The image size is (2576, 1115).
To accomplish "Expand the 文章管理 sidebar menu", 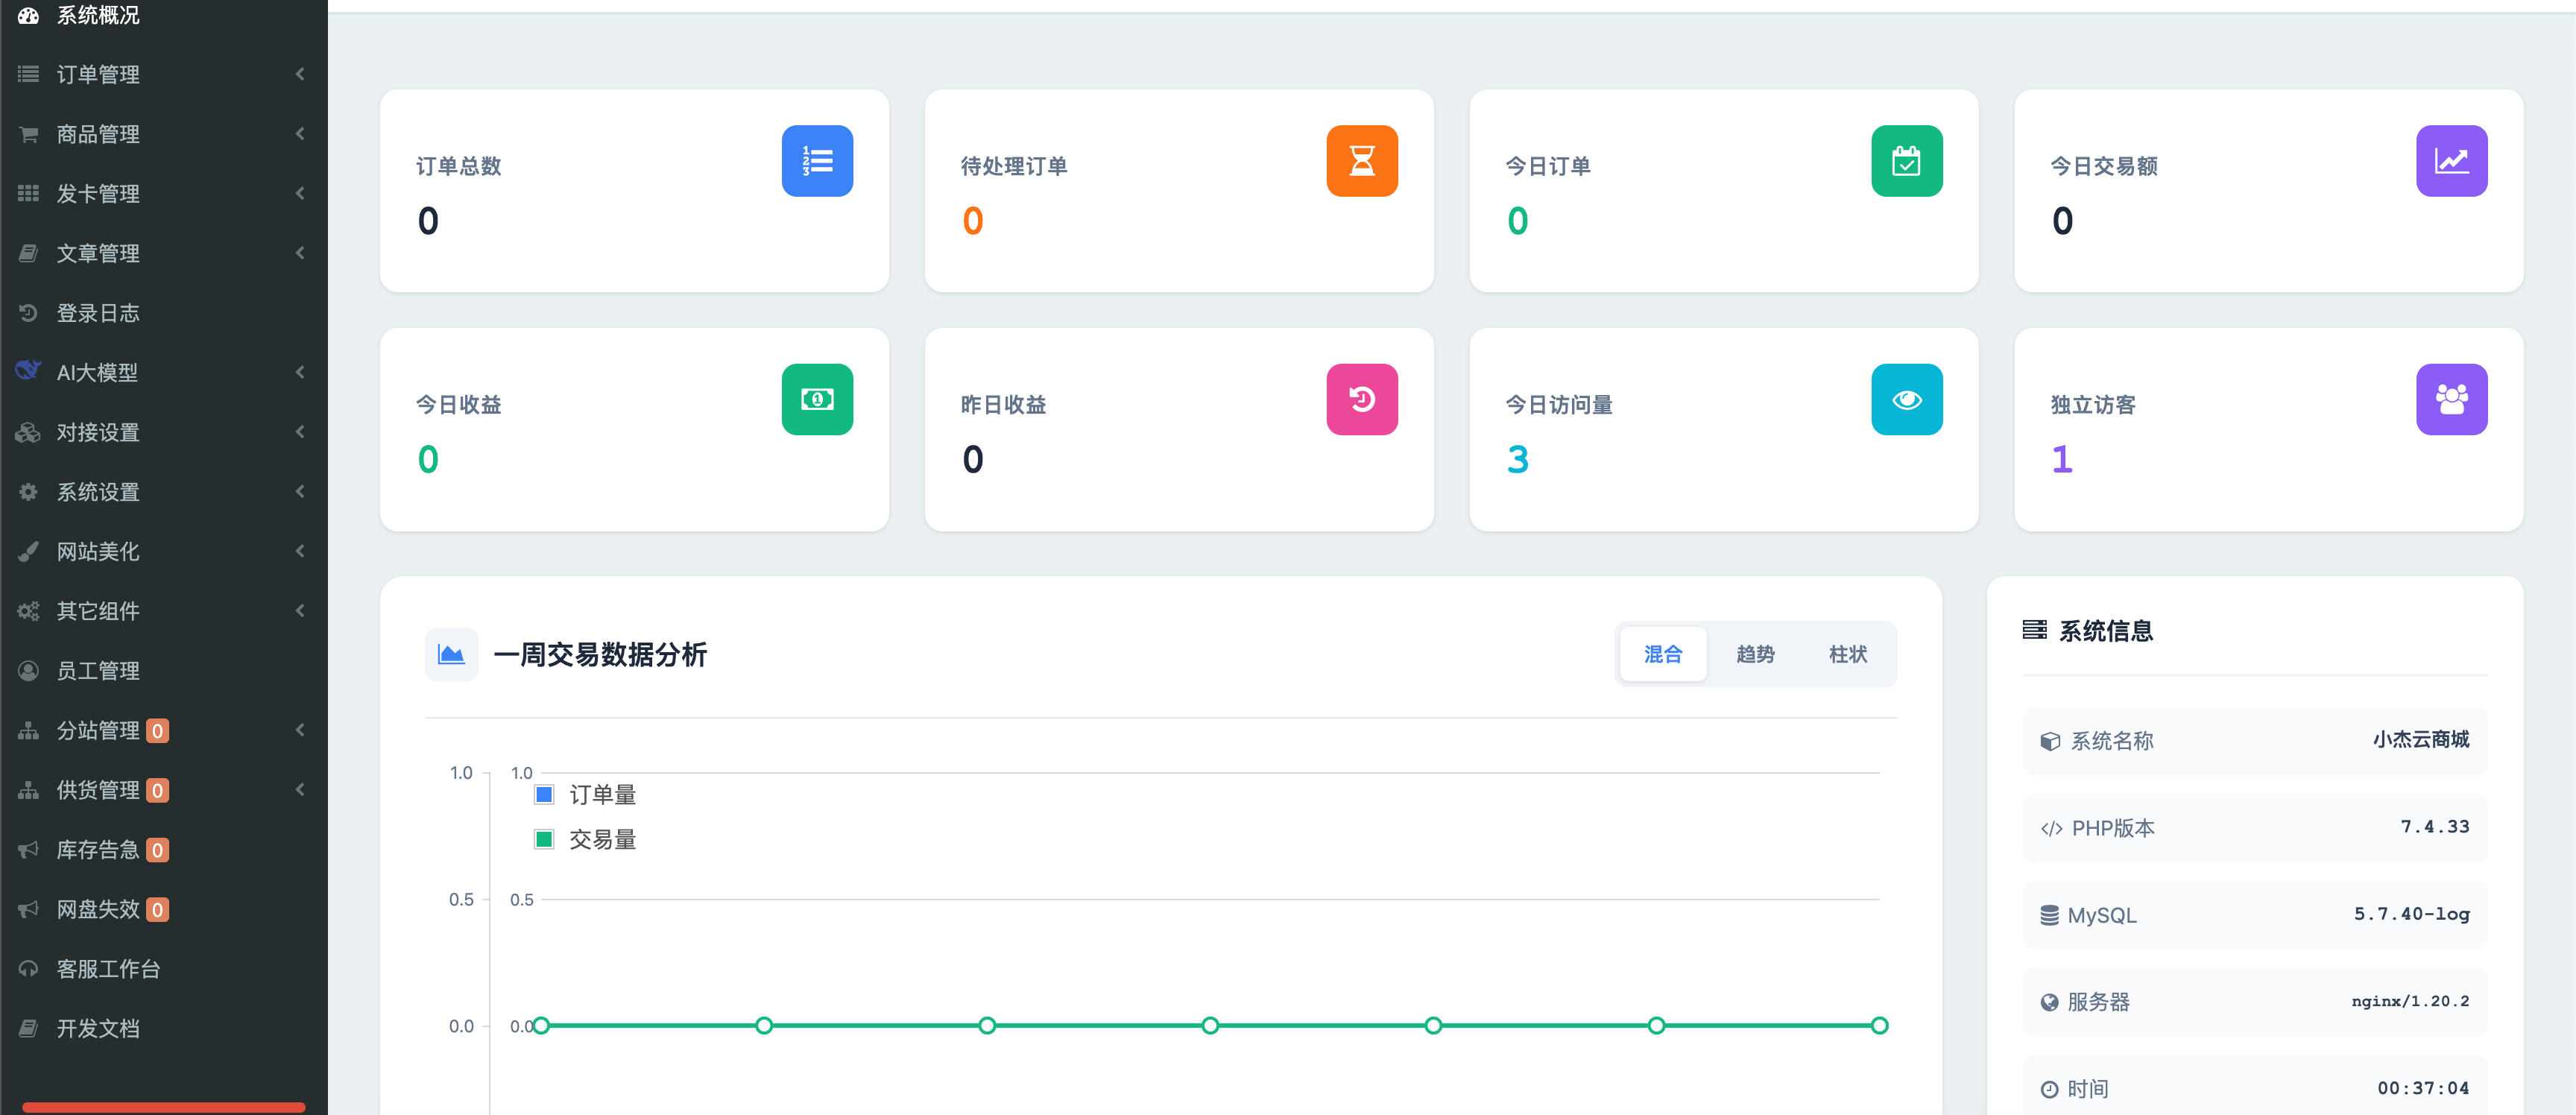I will pyautogui.click(x=164, y=253).
